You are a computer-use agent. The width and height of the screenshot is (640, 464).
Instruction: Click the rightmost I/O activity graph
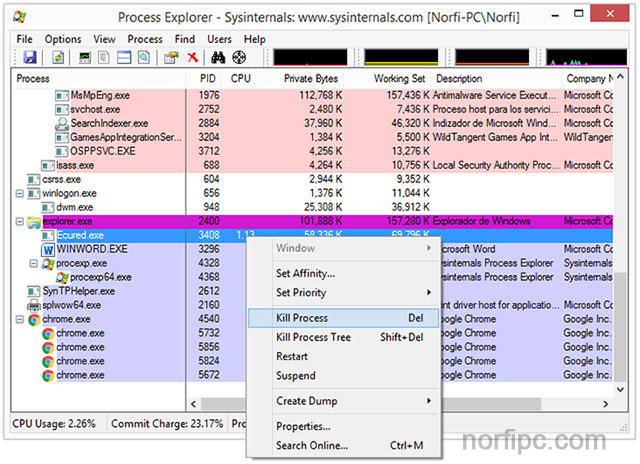(587, 57)
